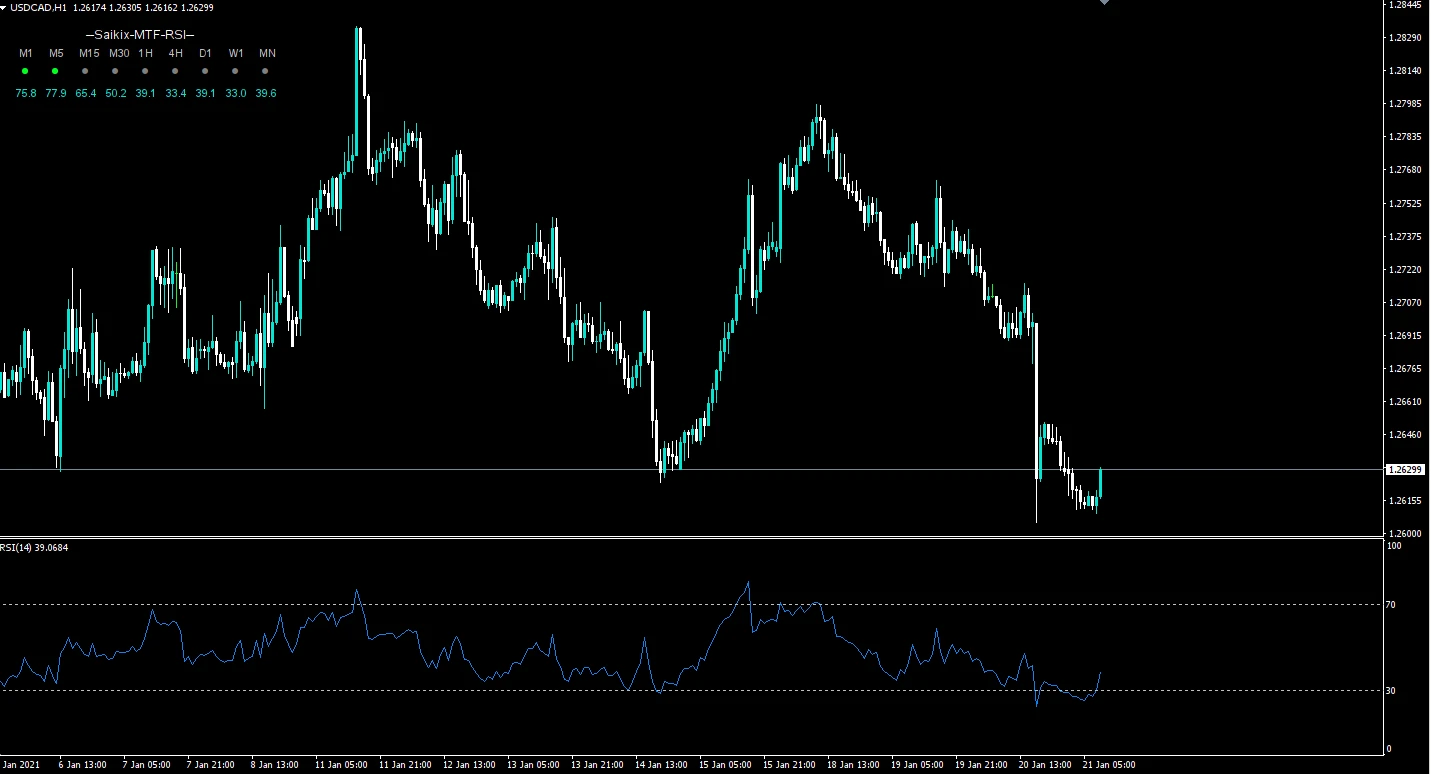Click the gray M30 RSI status dot
This screenshot has height=774, width=1431.
[x=115, y=72]
